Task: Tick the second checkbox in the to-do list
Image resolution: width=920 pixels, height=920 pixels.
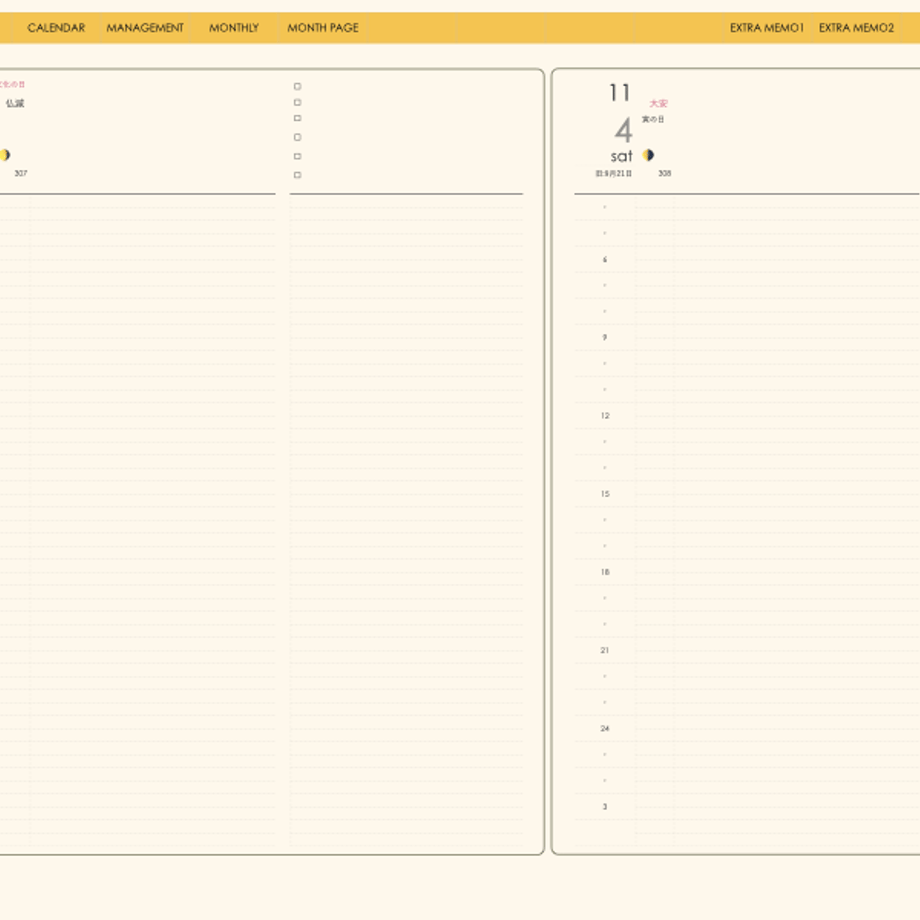Action: (297, 103)
